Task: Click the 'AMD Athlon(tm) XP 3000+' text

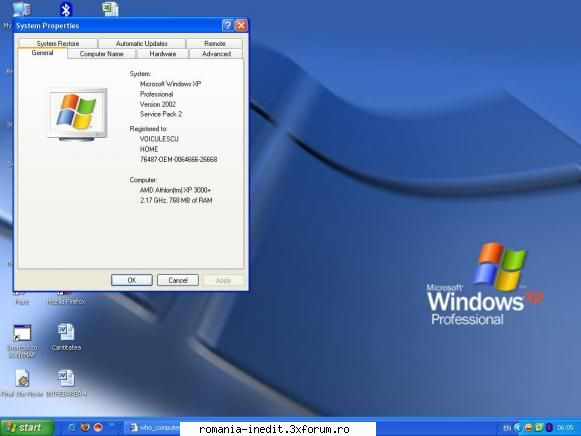Action: coord(175,190)
